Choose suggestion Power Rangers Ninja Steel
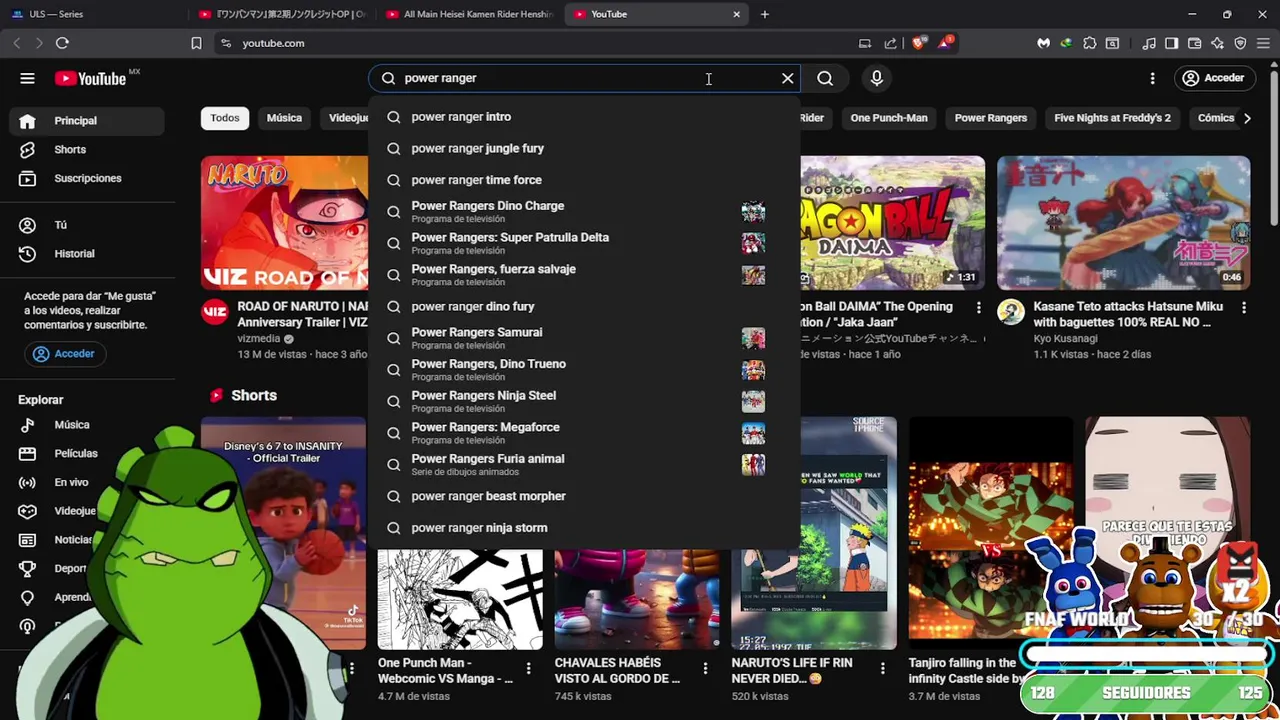Viewport: 1280px width, 720px height. [x=585, y=401]
